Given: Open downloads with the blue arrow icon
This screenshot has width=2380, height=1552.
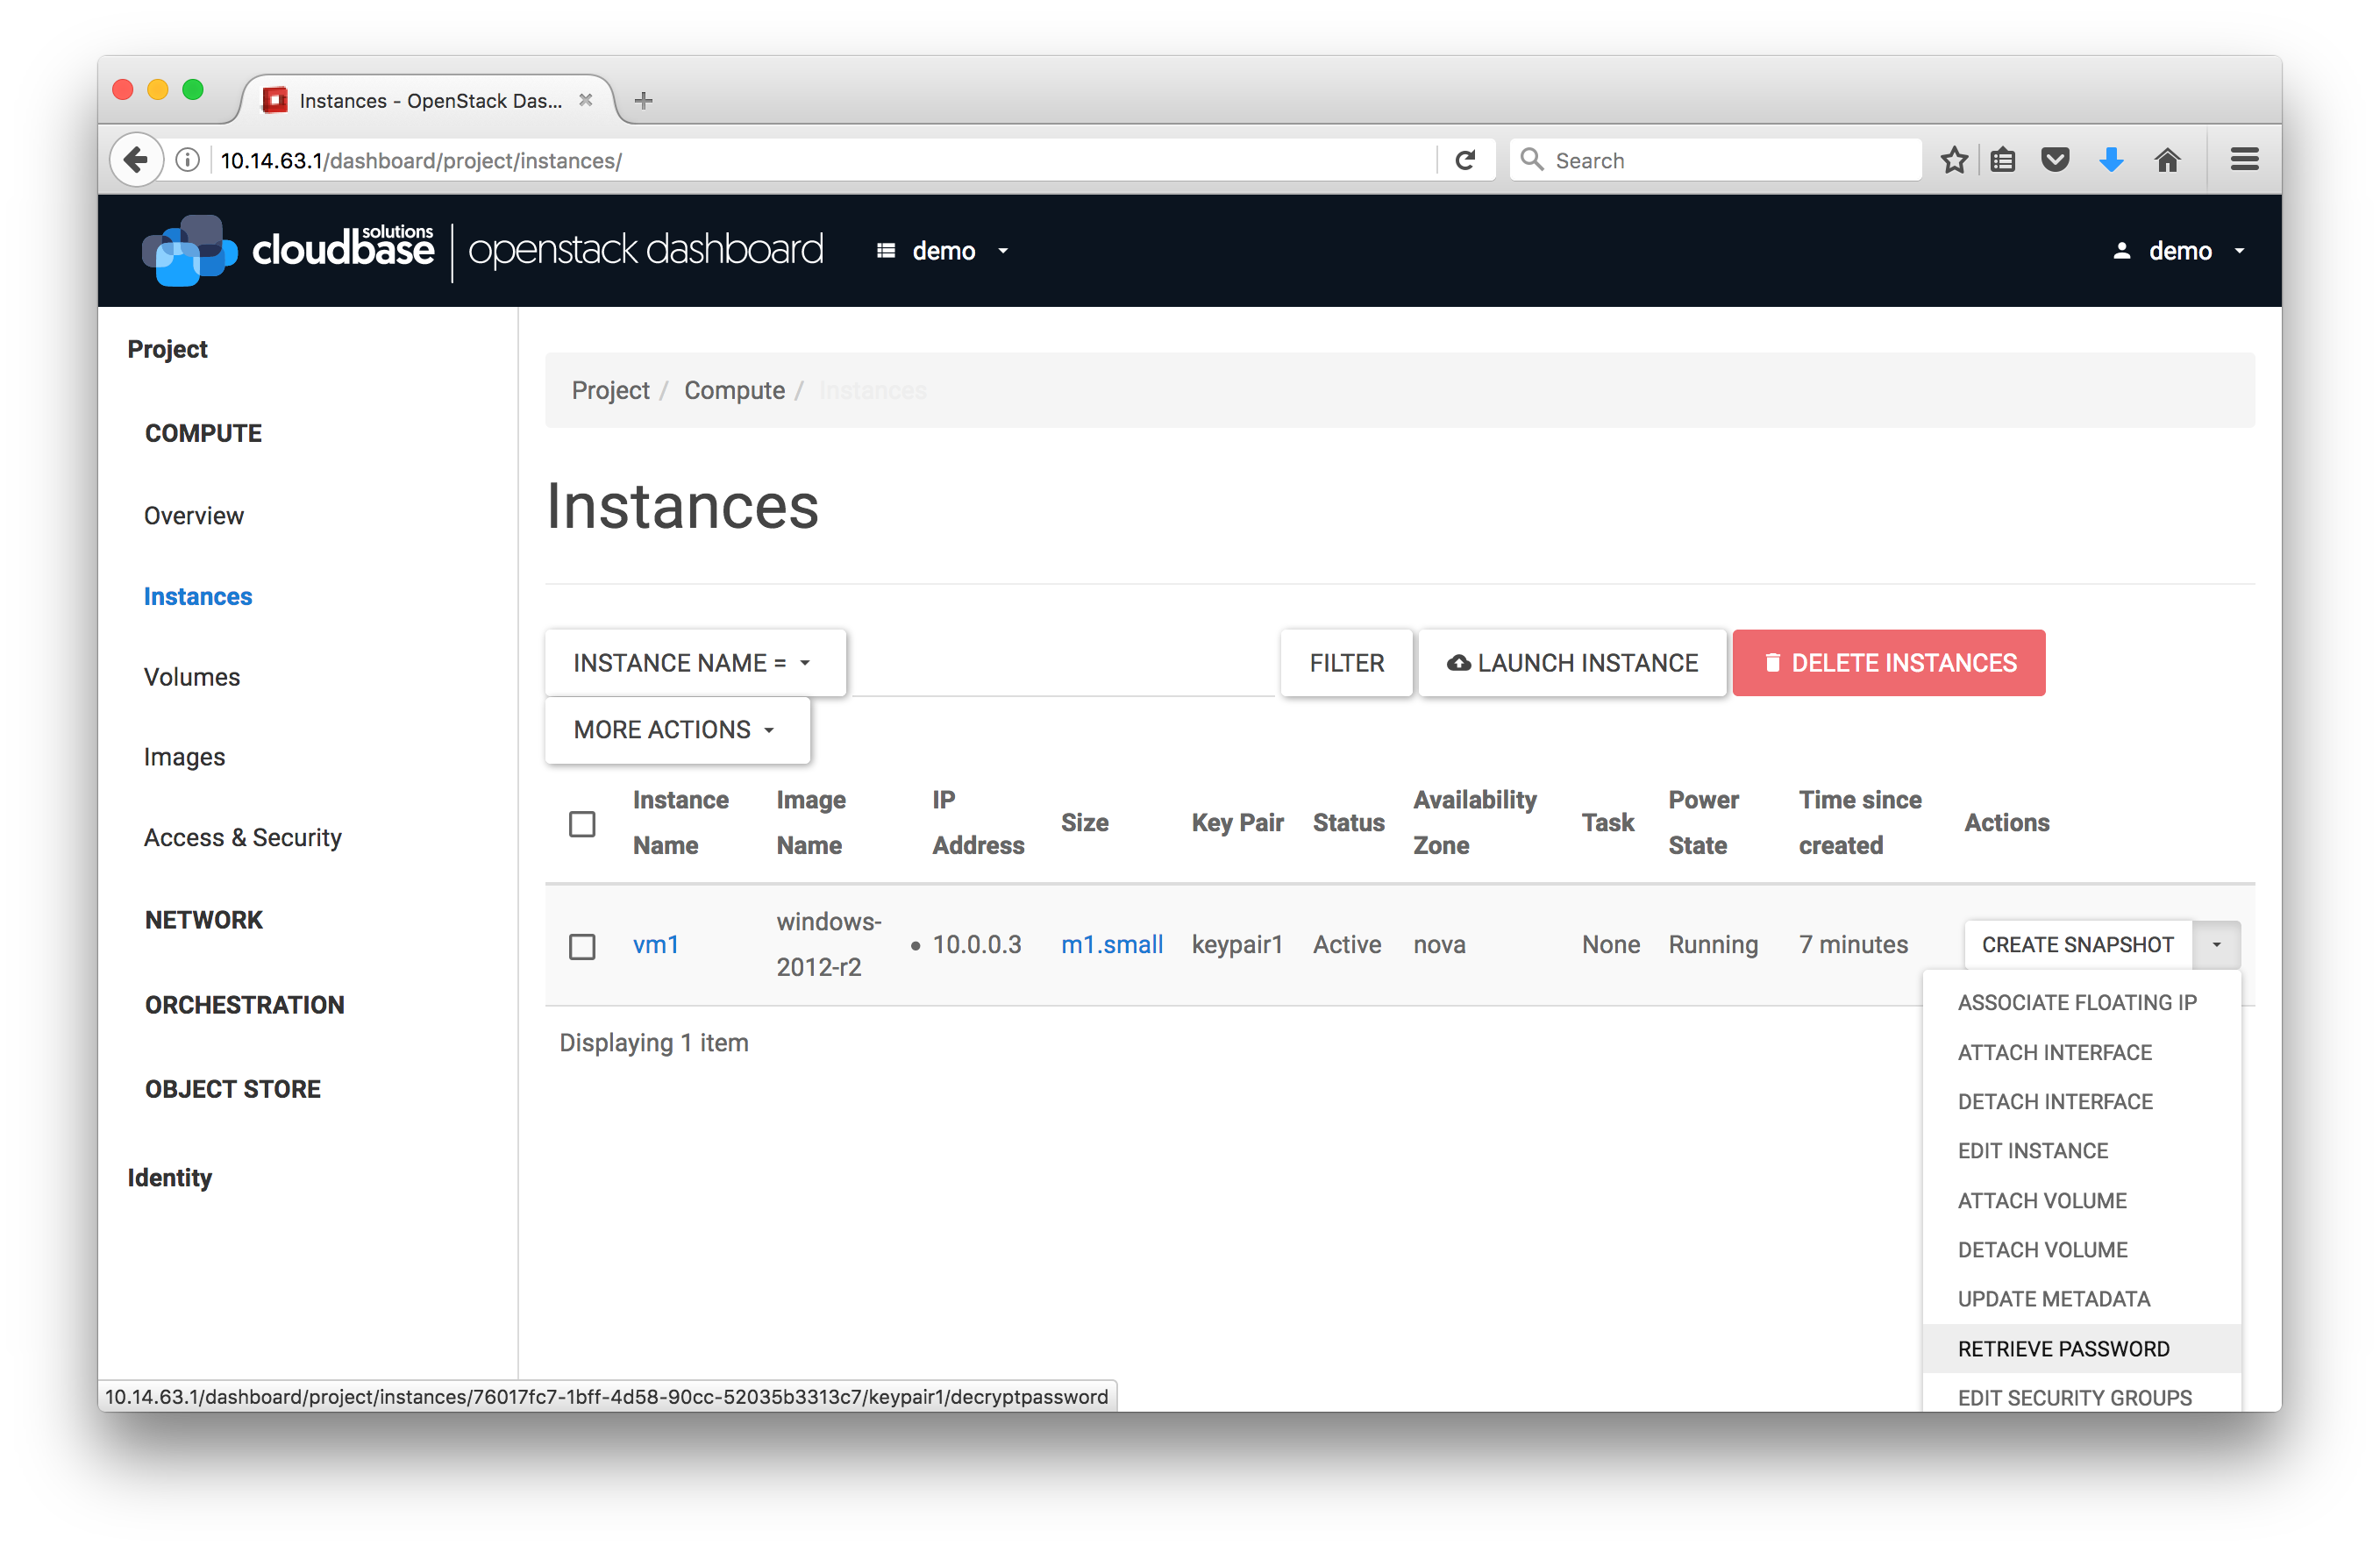Looking at the screenshot, I should point(2111,160).
